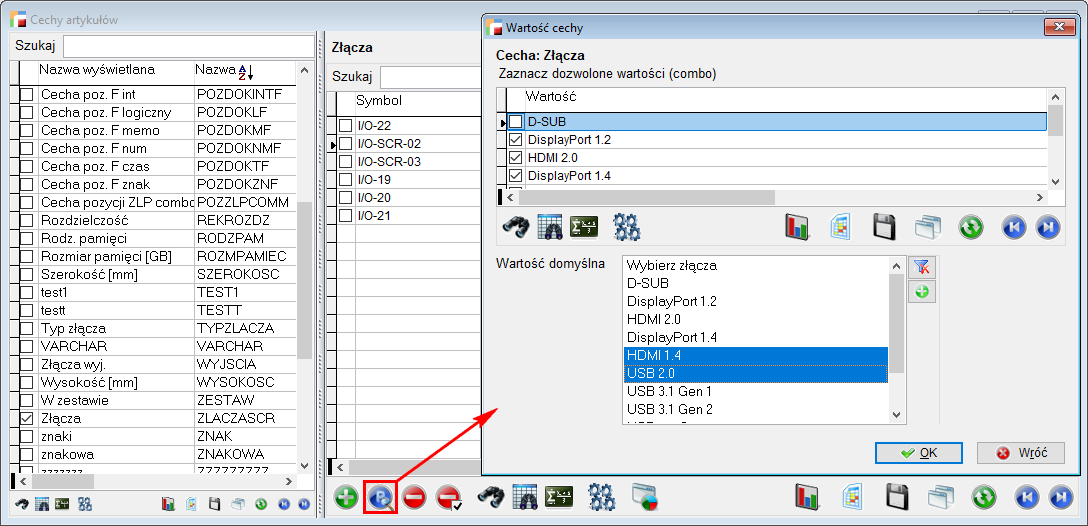Check the I/O-22 row checkbox

point(346,126)
